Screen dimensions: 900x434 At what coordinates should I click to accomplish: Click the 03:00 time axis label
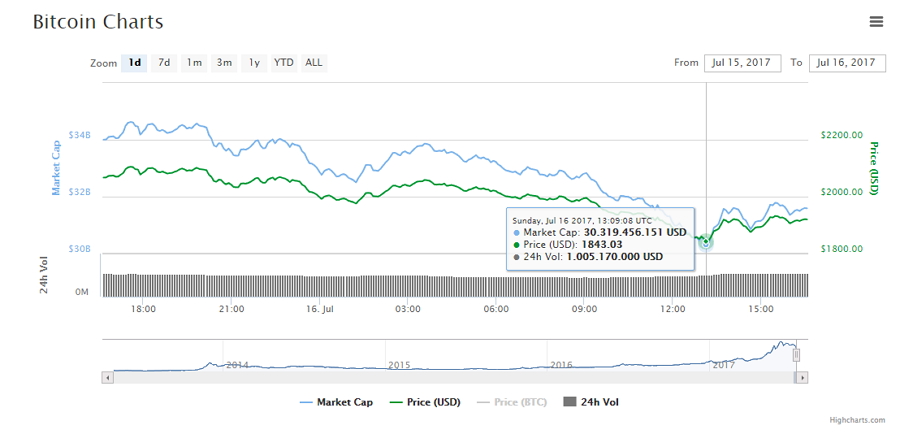[x=408, y=309]
